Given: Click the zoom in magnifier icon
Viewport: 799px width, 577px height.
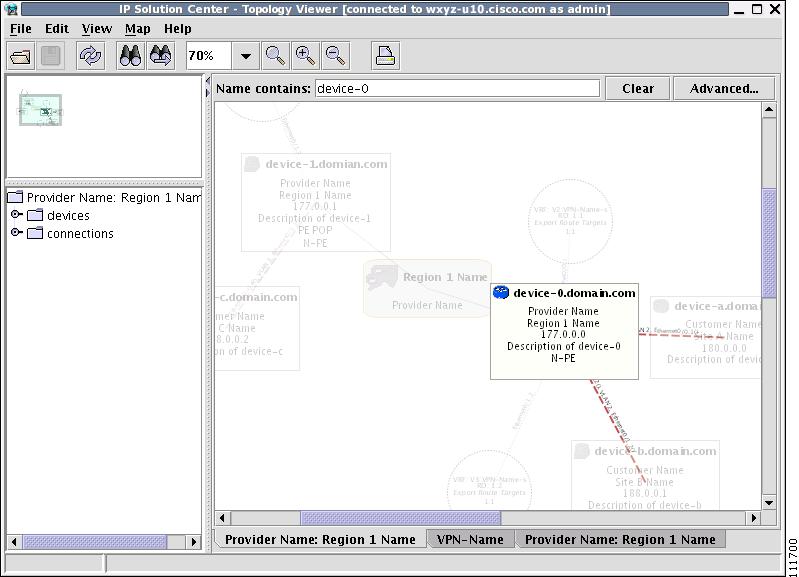Looking at the screenshot, I should coord(305,56).
